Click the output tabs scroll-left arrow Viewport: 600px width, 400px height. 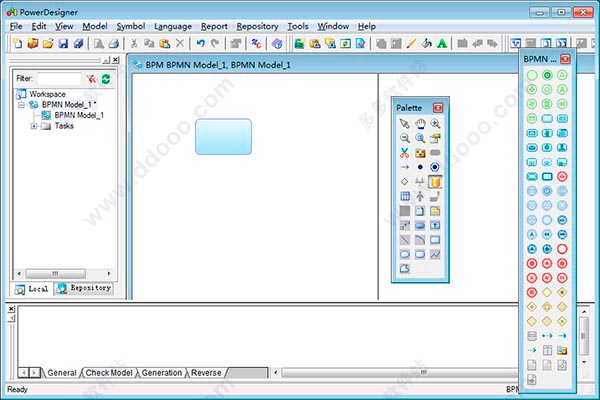tap(24, 372)
